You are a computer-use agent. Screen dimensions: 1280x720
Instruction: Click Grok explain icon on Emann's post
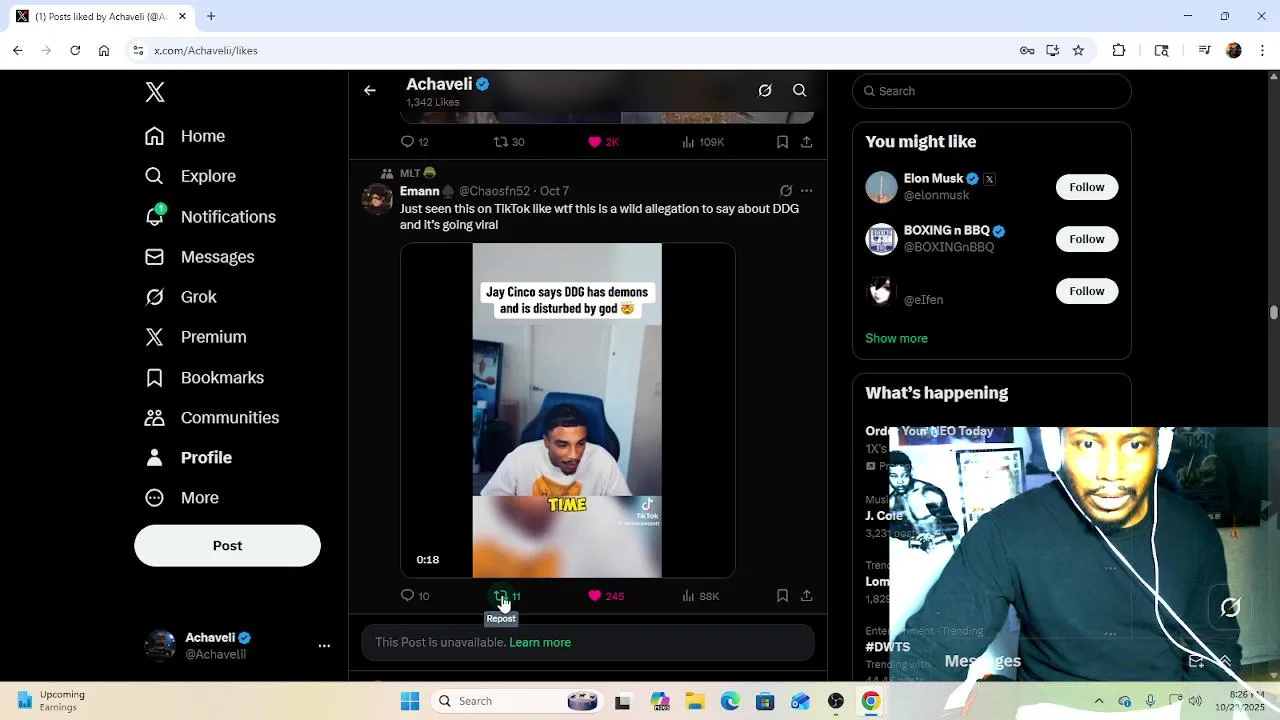pyautogui.click(x=786, y=191)
